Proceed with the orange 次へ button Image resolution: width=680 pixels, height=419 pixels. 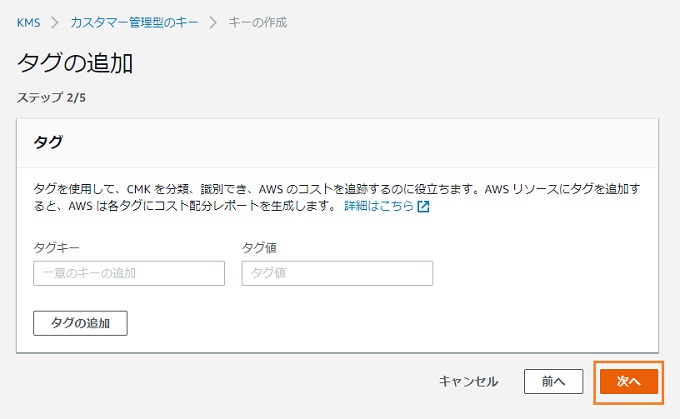629,382
